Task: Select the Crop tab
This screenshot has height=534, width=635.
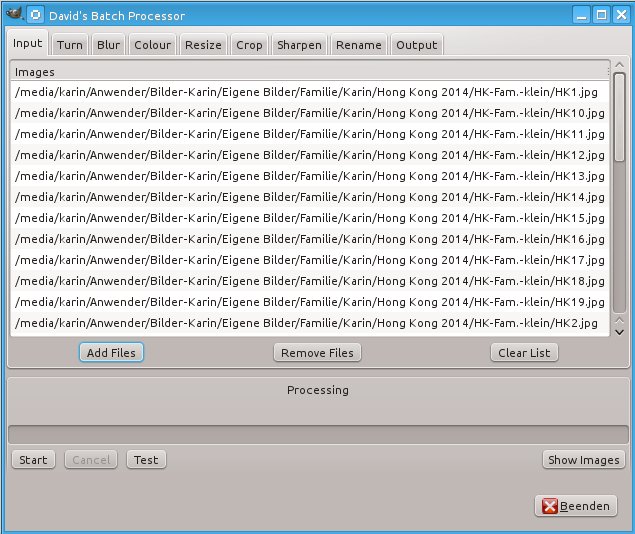Action: [x=249, y=45]
